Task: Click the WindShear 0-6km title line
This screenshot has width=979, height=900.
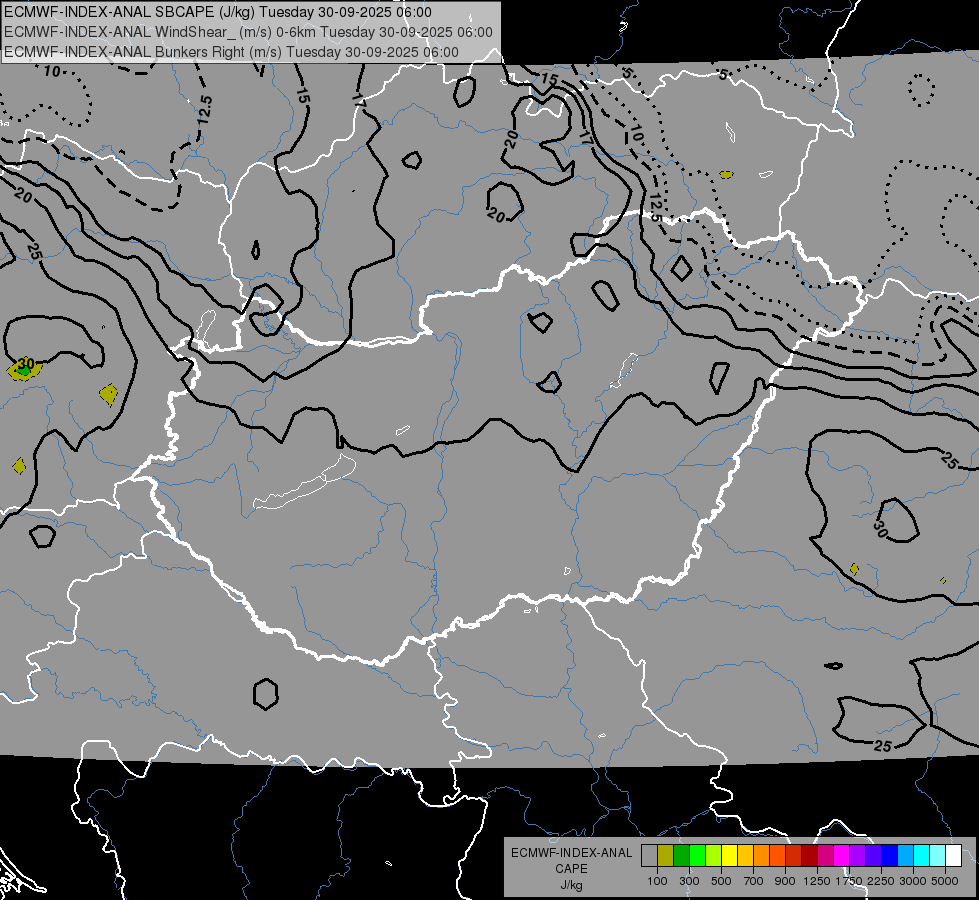Action: point(248,32)
